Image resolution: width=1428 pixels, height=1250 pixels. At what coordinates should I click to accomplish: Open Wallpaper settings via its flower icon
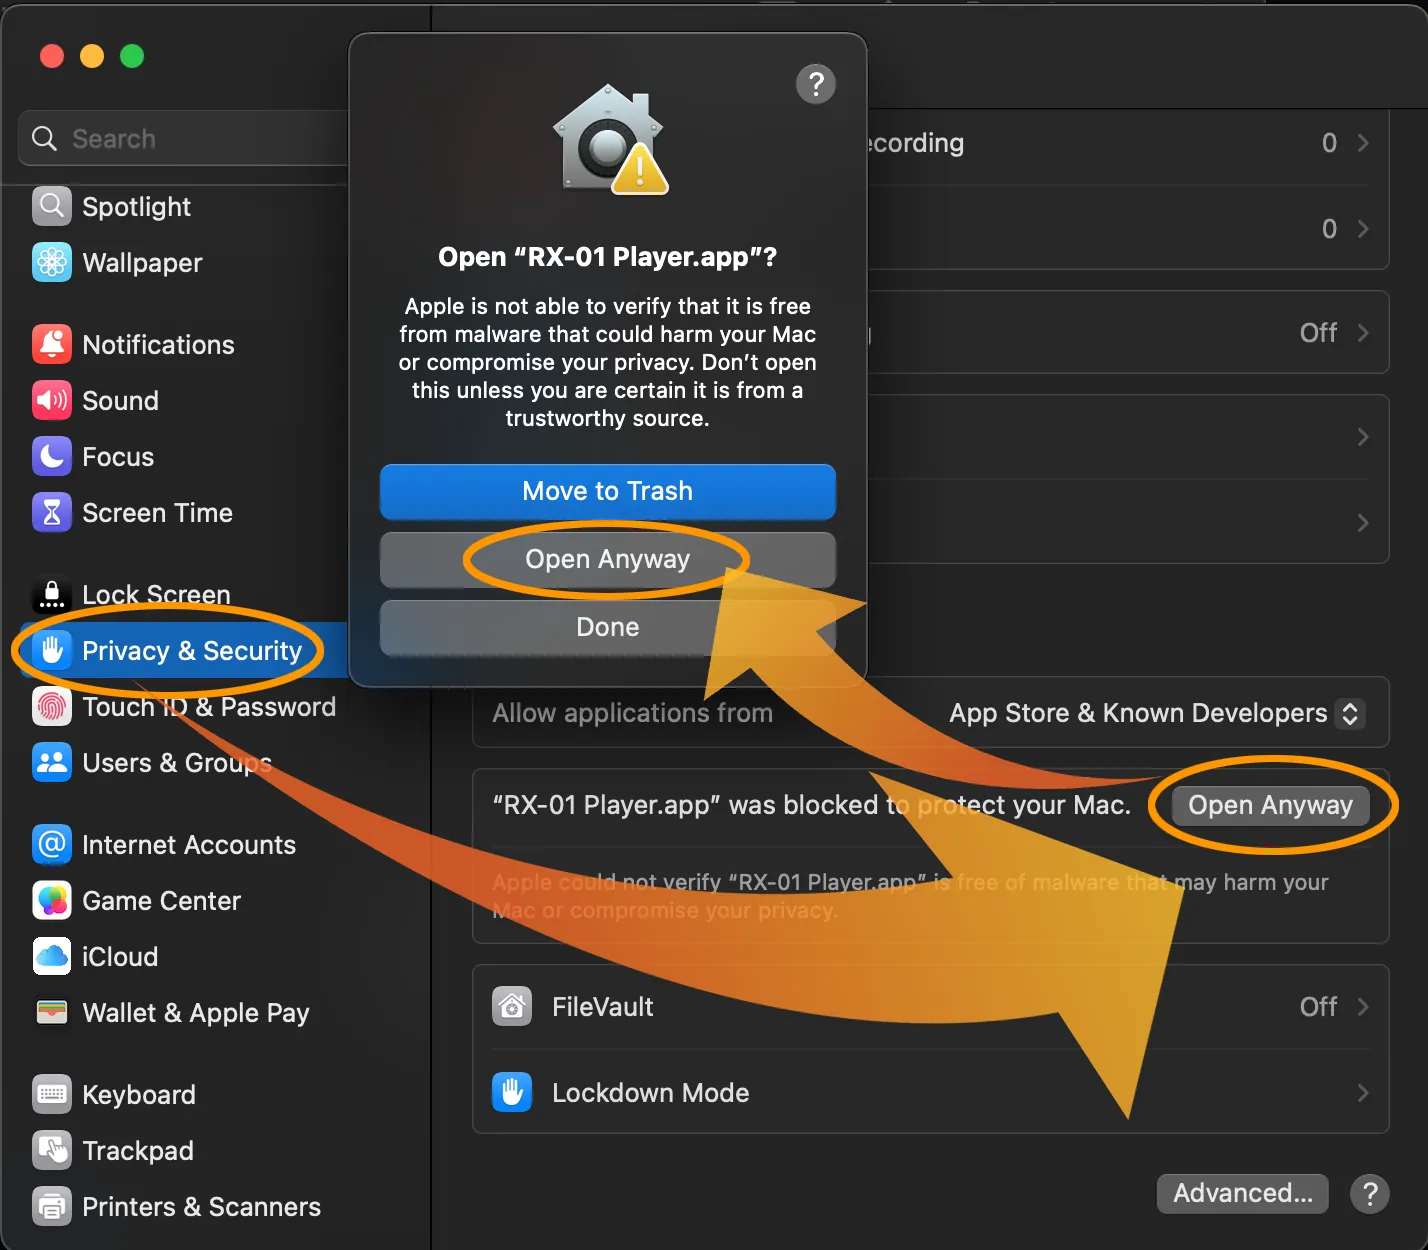point(52,262)
